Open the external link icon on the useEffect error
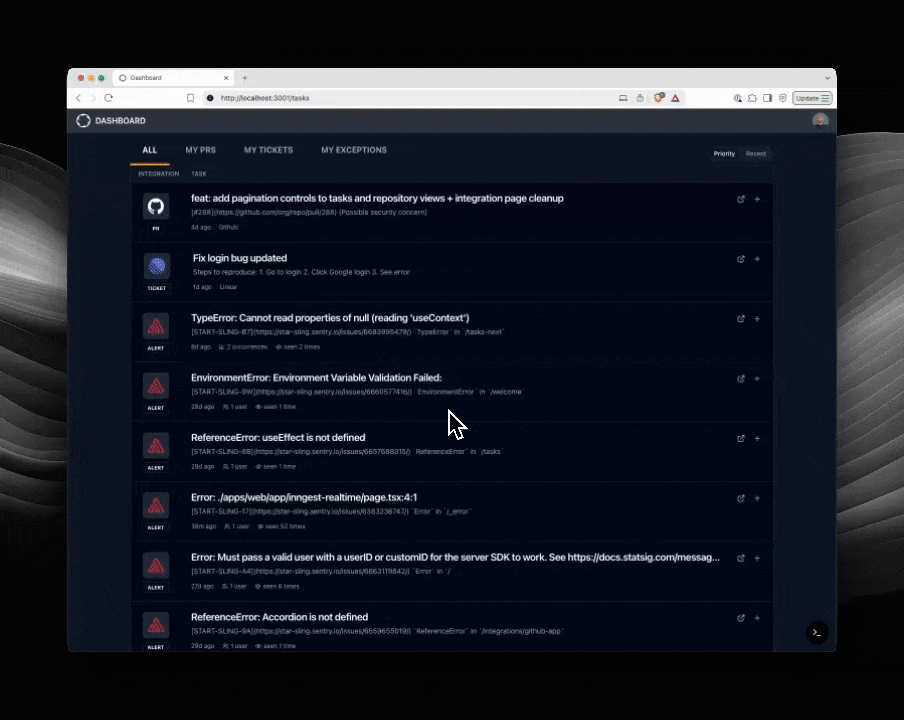 click(x=741, y=438)
